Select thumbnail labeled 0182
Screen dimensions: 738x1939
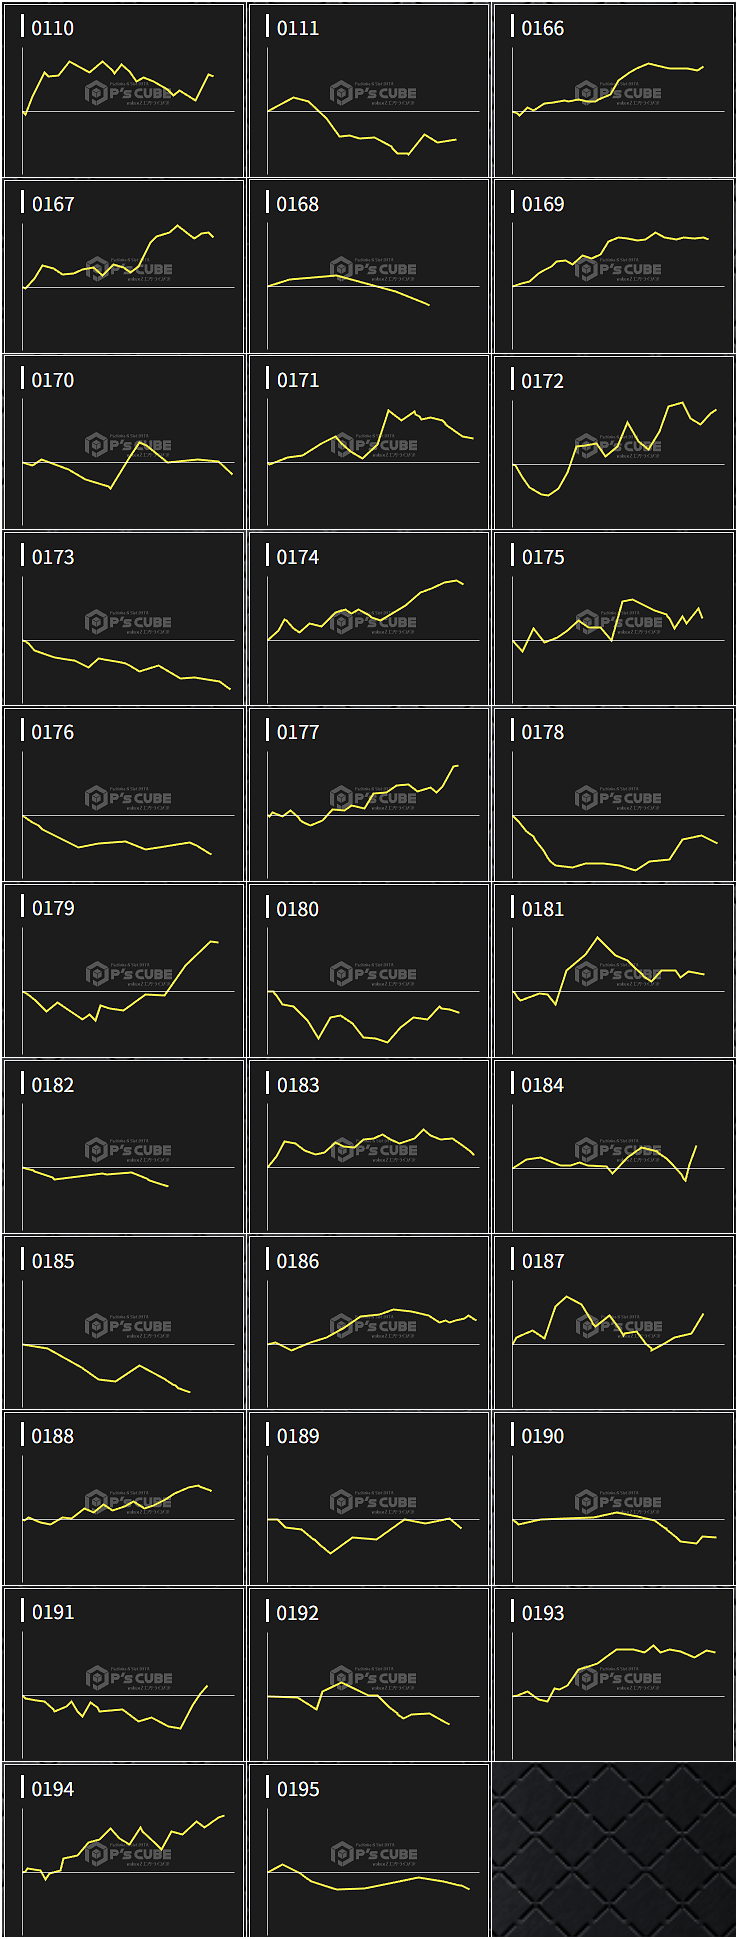coord(124,1147)
